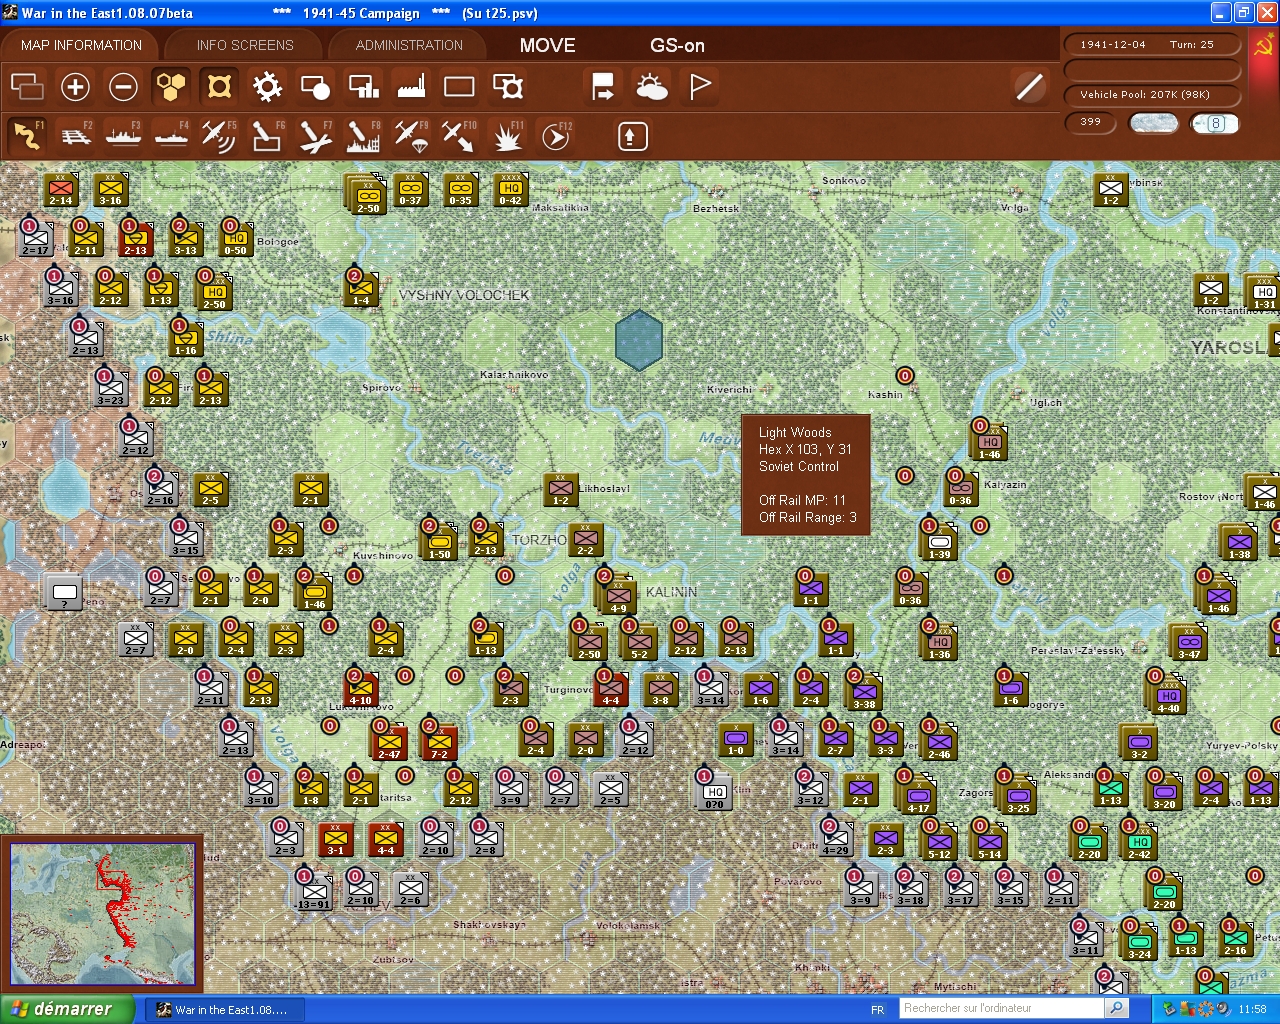Select the HQ unit labeled 020
Screen dimensions: 1280x1024
(714, 794)
